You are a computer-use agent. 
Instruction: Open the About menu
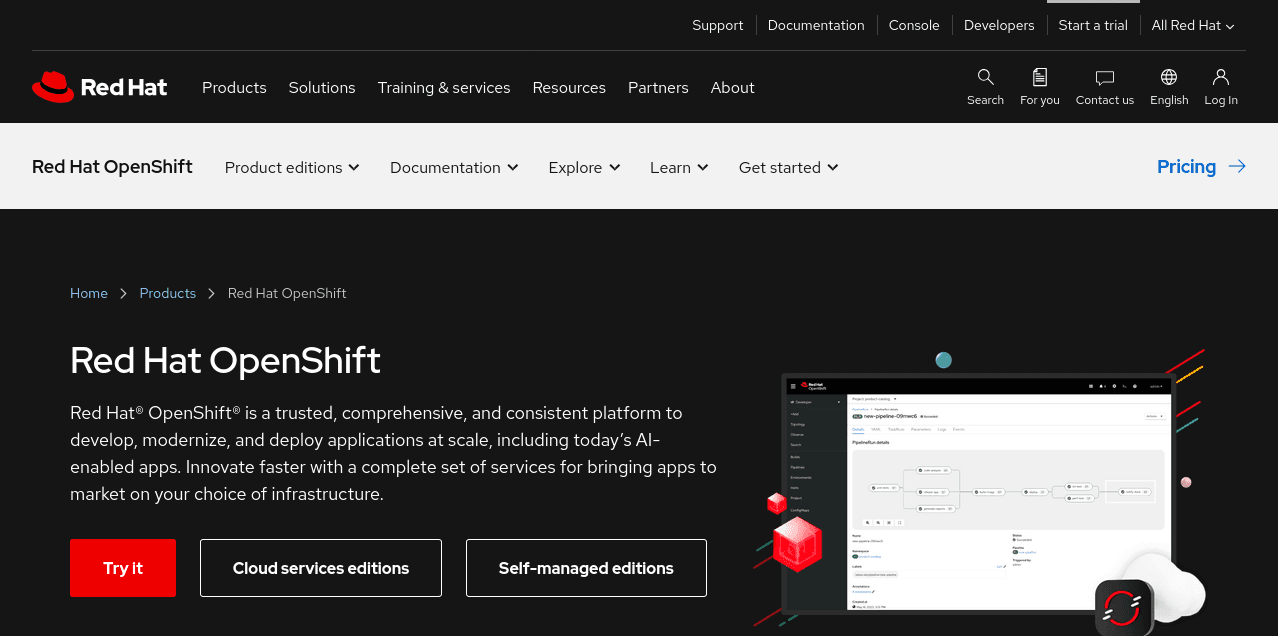coord(732,87)
